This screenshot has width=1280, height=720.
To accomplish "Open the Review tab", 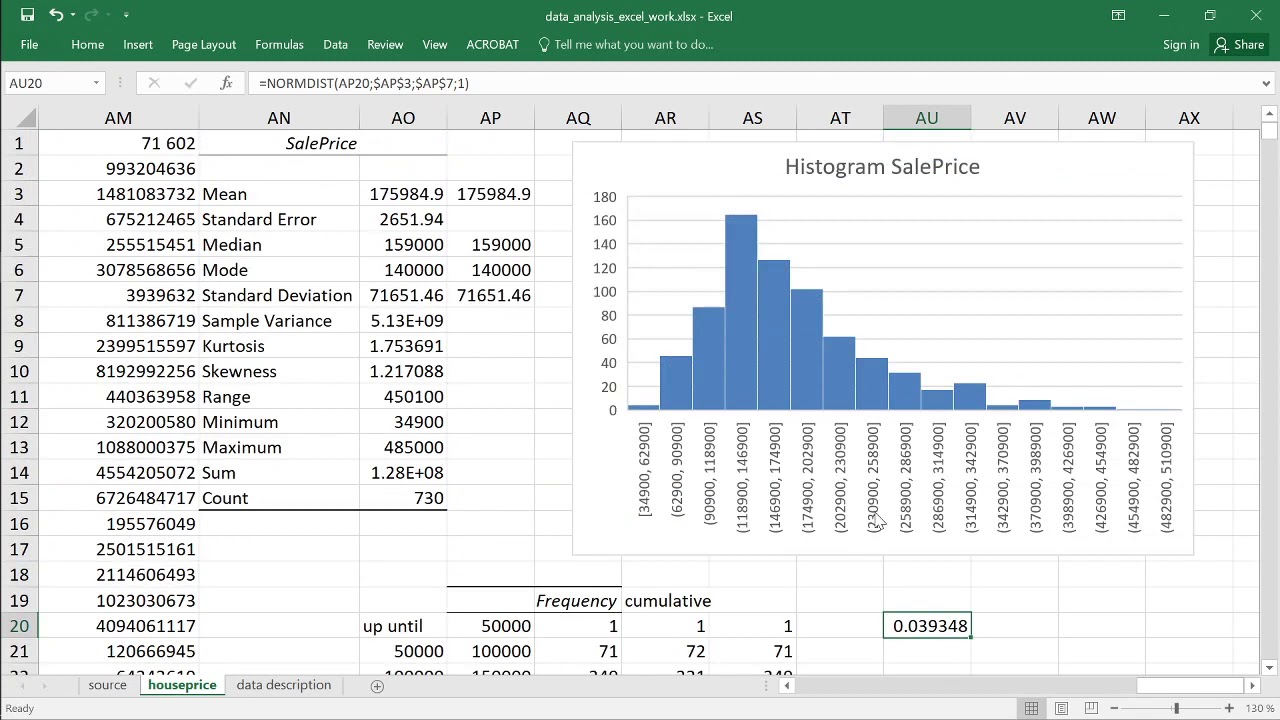I will click(x=385, y=44).
